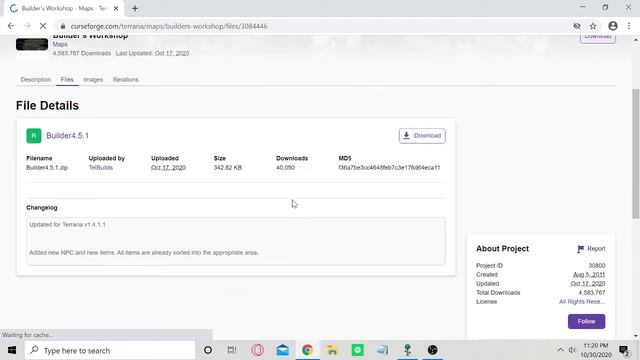The width and height of the screenshot is (640, 360).
Task: Click the uploaded date Oct 17, 2020
Action: tap(168, 168)
